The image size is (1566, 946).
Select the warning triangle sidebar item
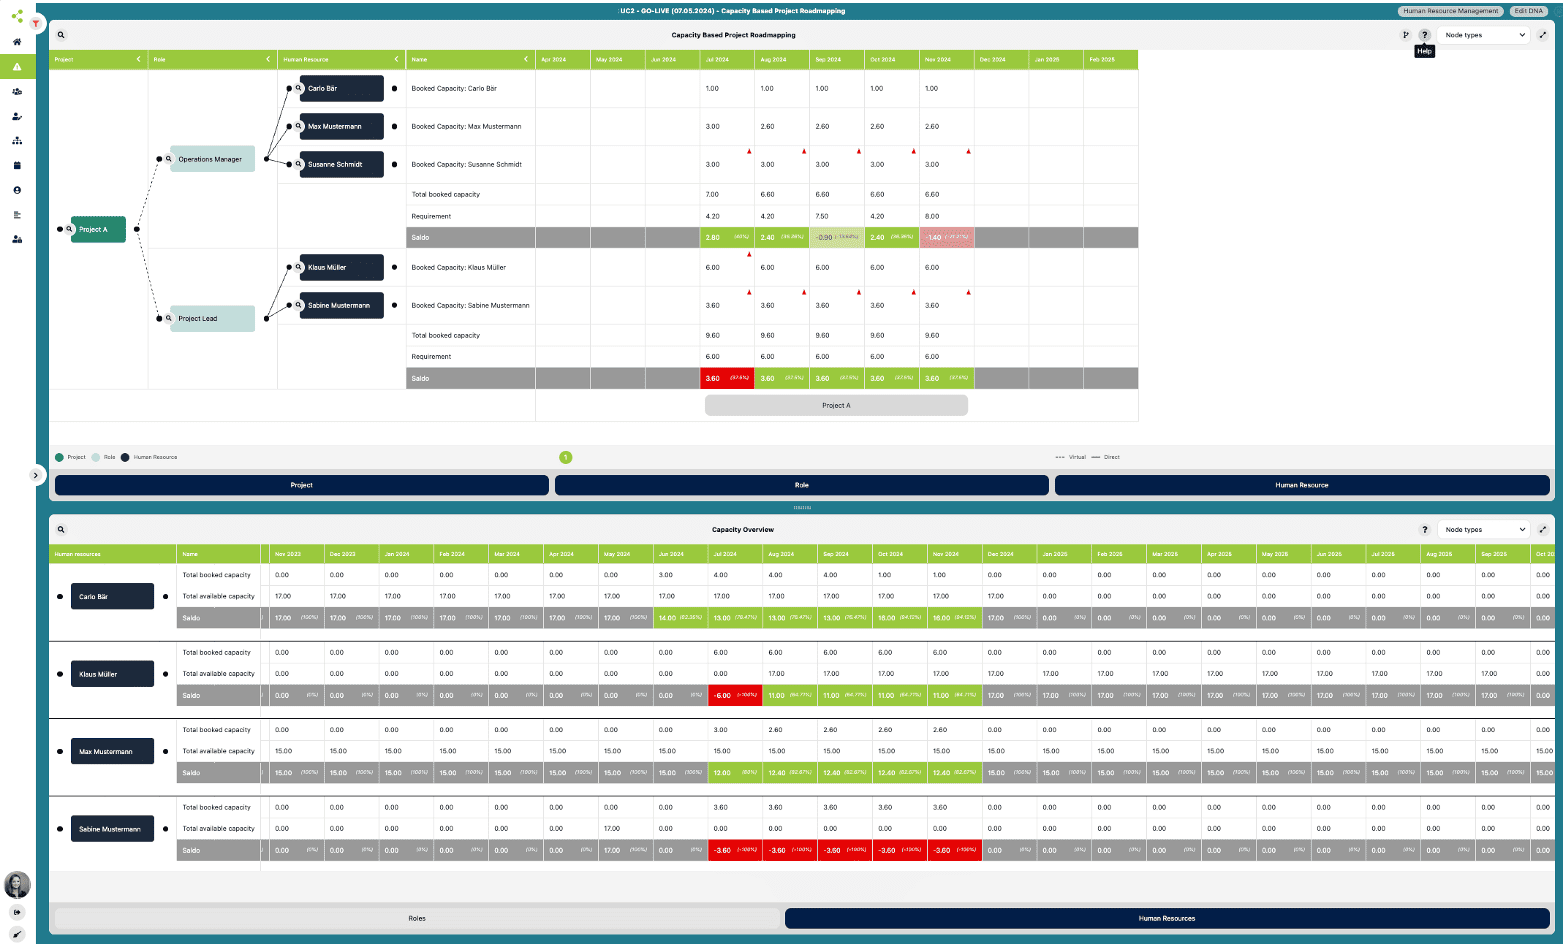(x=17, y=66)
